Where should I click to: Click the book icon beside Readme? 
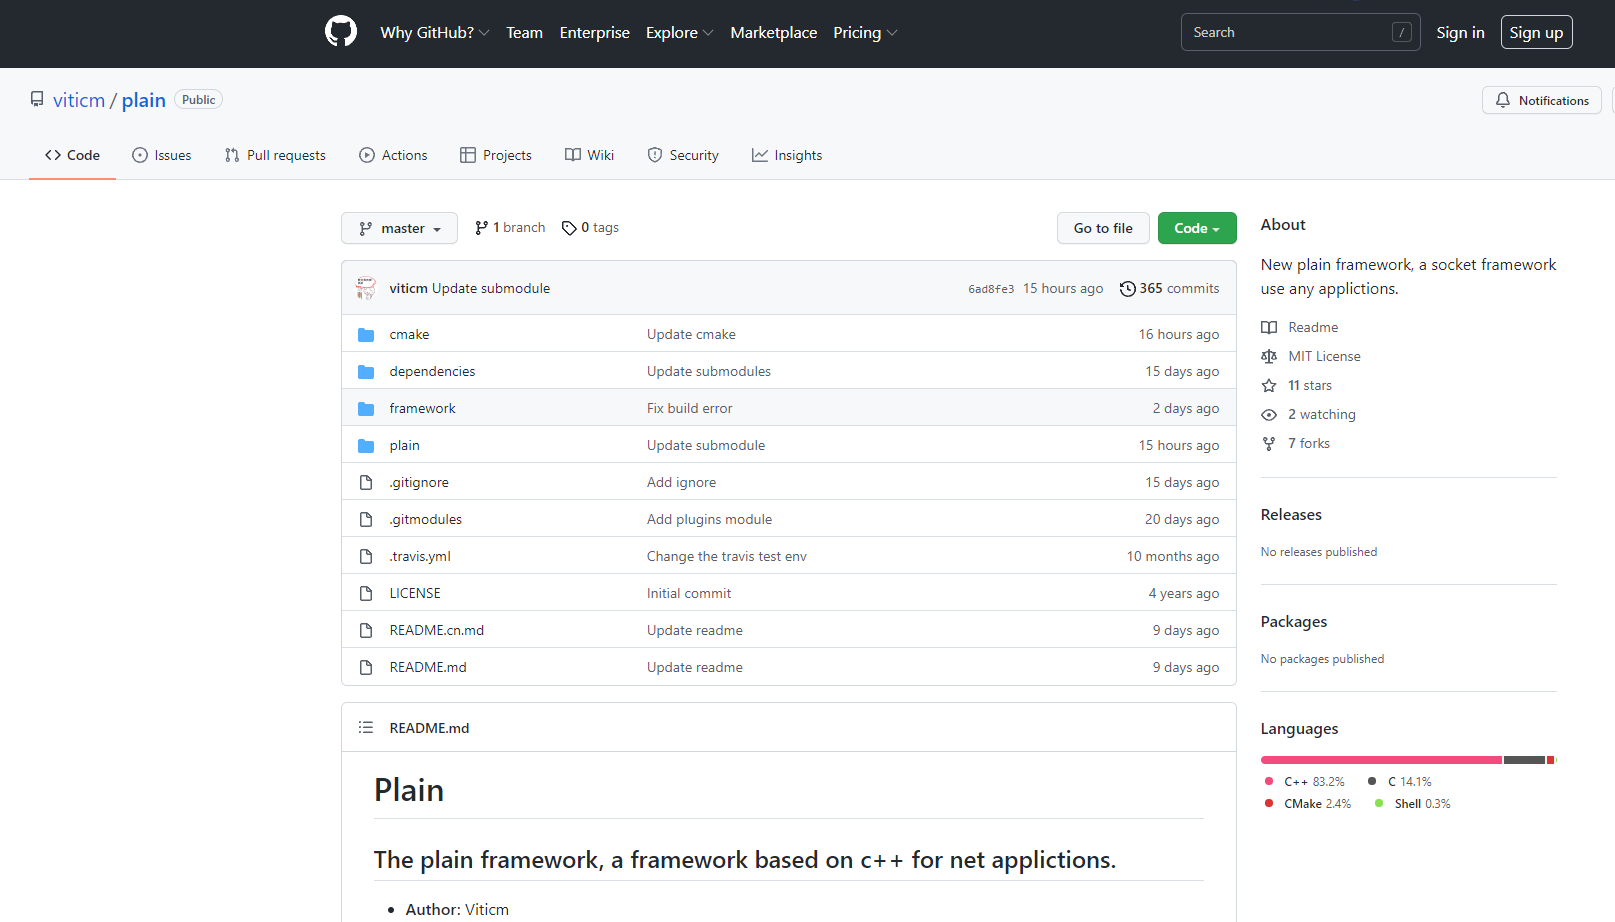click(x=1269, y=328)
